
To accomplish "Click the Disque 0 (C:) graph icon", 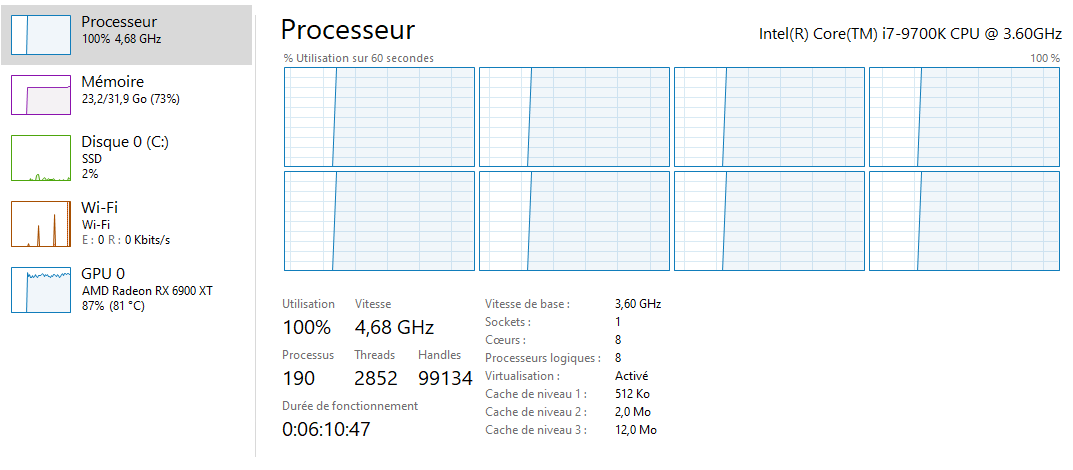I will [40, 158].
